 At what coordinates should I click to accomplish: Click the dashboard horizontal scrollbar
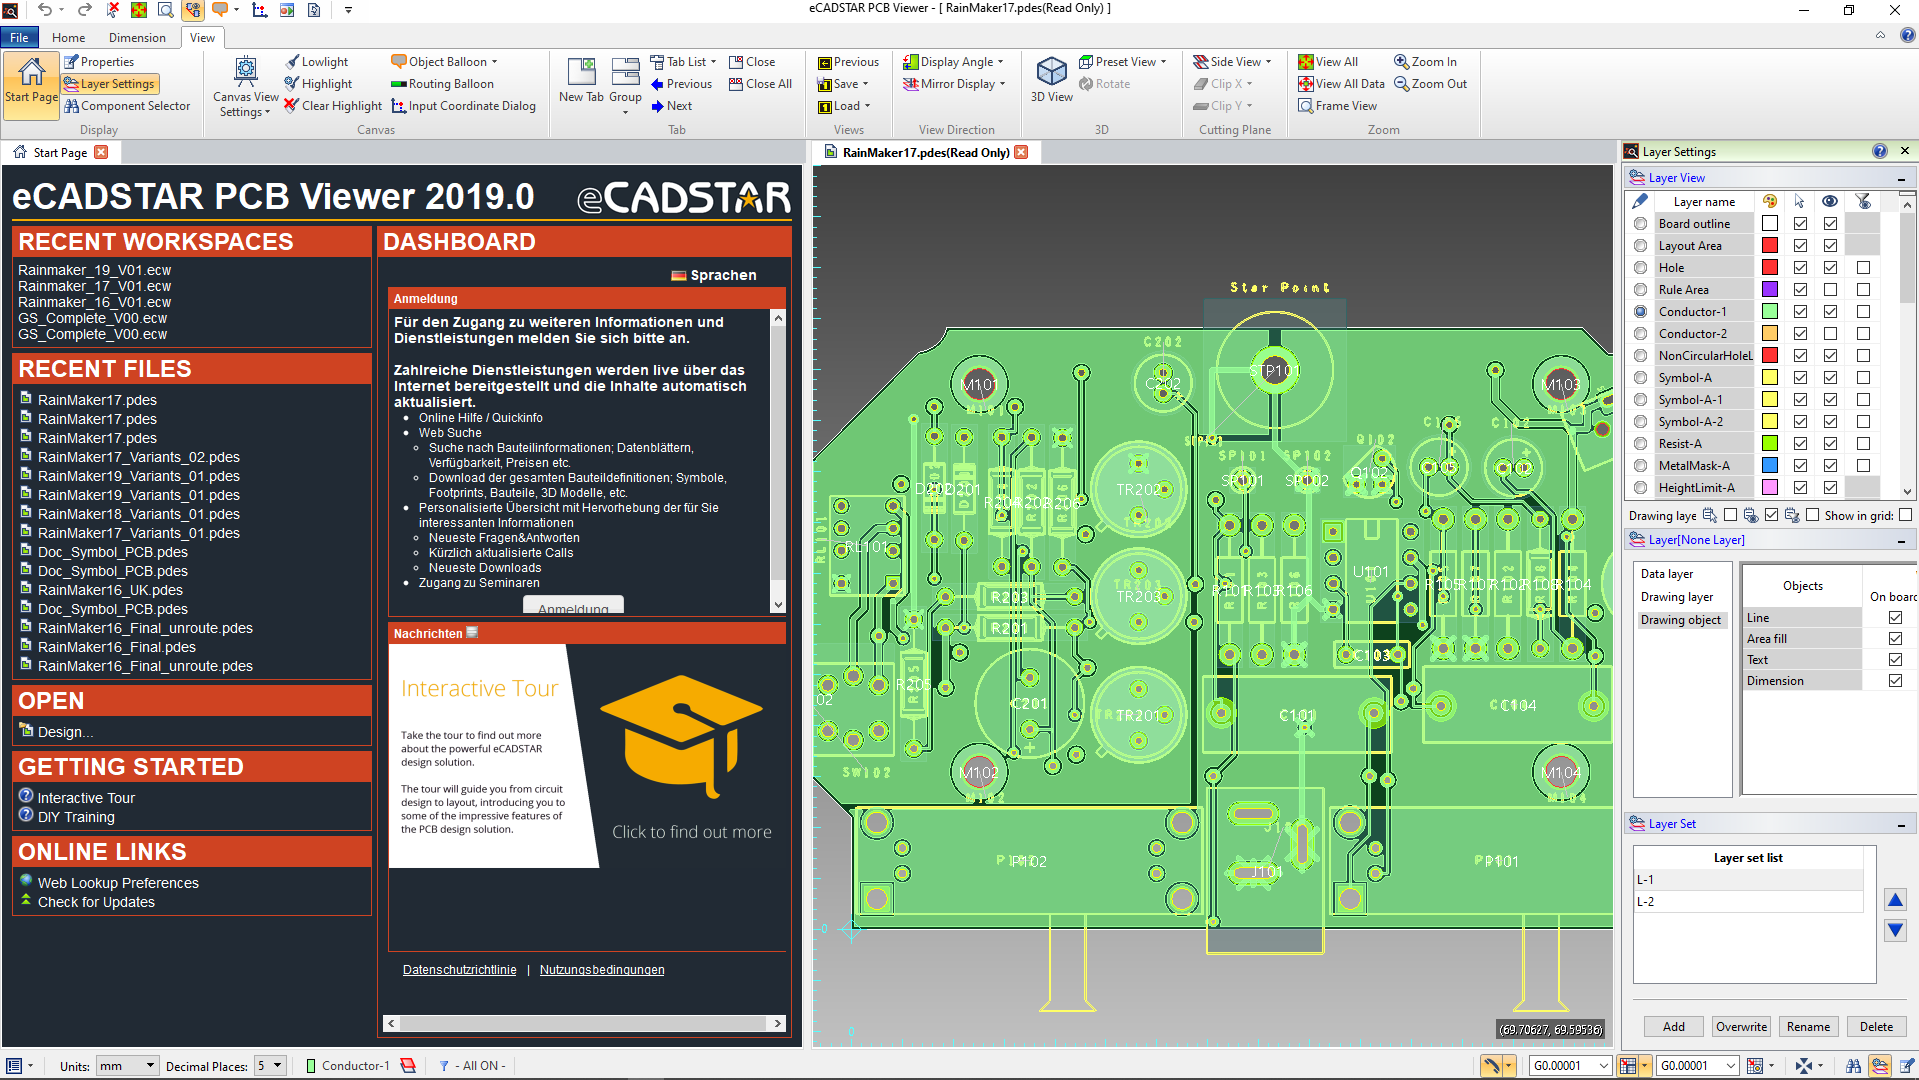[x=584, y=1024]
